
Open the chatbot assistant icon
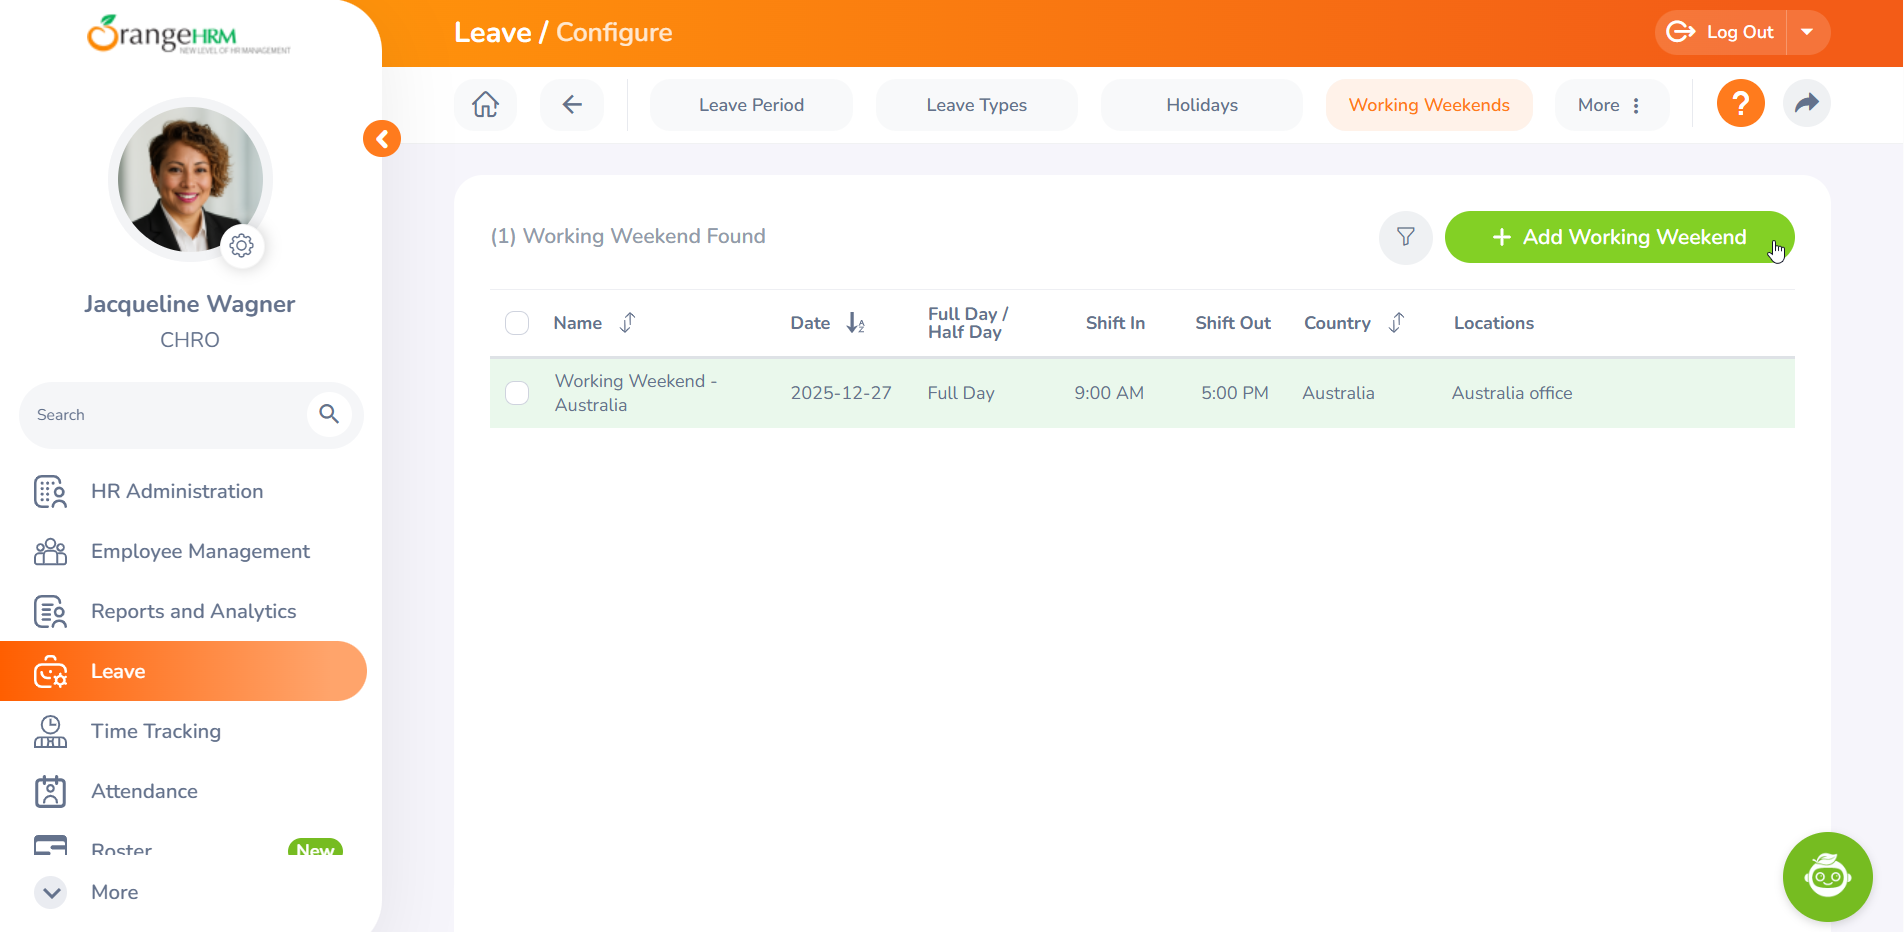point(1827,877)
